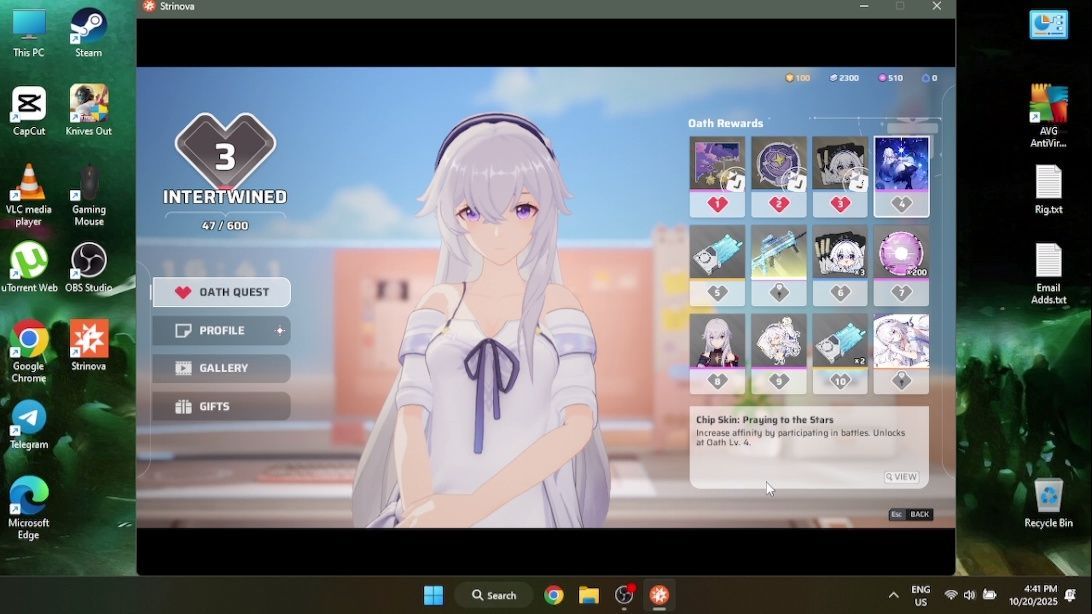Open the Steam desktop shortcut
The width and height of the screenshot is (1092, 614).
tap(88, 32)
